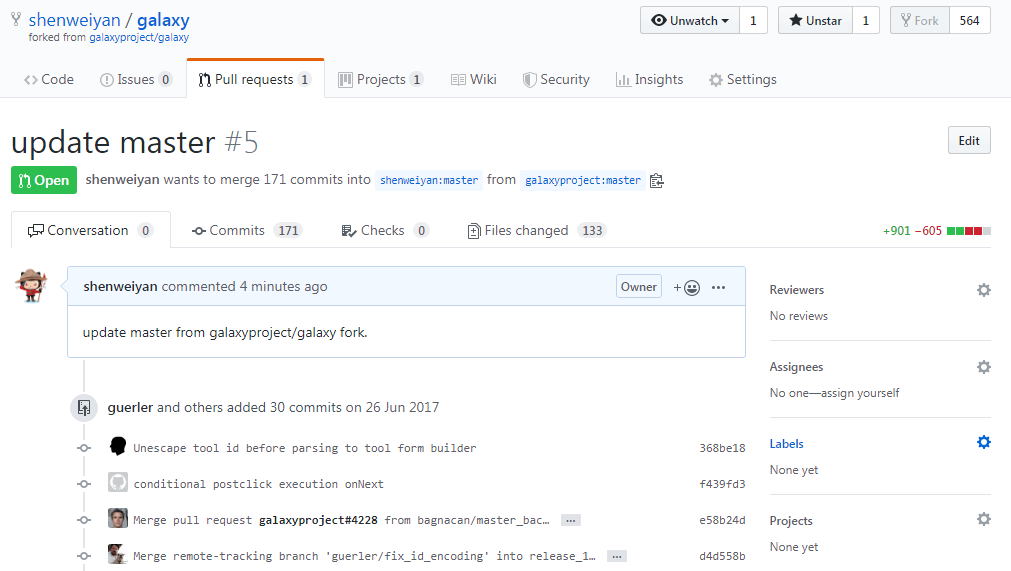Open the Issues tab
This screenshot has width=1011, height=571.
(x=136, y=79)
